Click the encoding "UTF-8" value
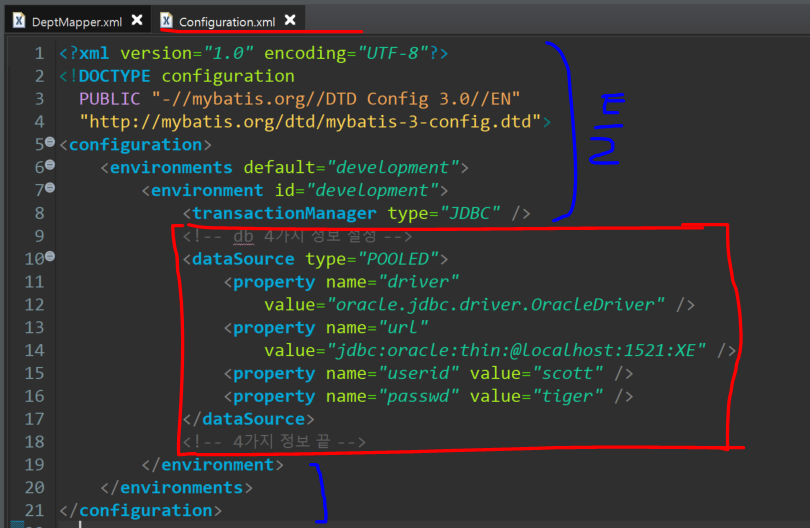This screenshot has height=528, width=810. click(x=393, y=53)
